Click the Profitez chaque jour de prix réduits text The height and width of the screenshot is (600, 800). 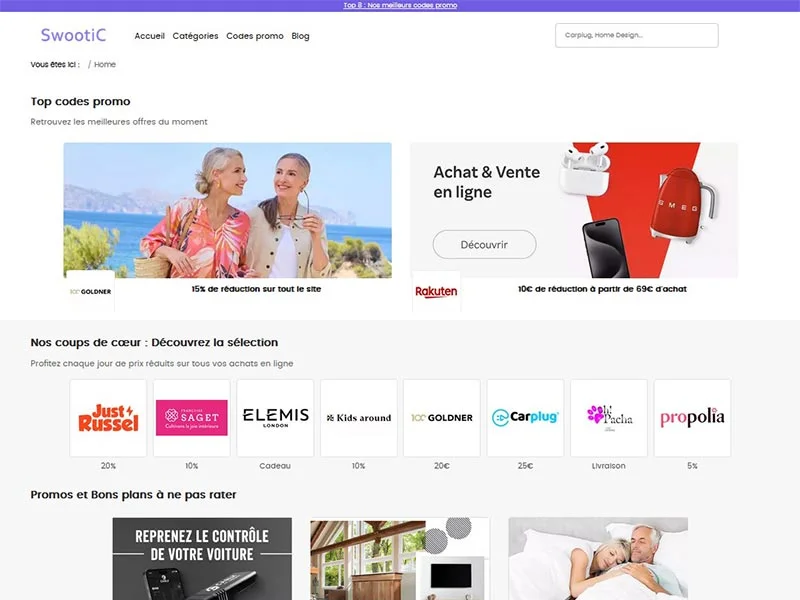(162, 364)
